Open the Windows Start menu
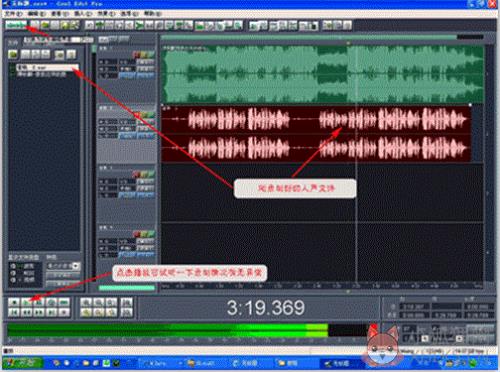This screenshot has height=372, width=500. [23, 363]
